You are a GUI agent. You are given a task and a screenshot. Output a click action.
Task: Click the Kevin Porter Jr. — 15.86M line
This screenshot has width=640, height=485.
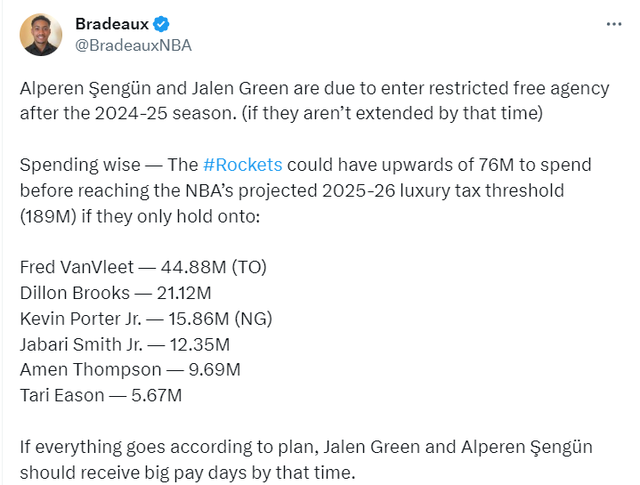(x=146, y=319)
